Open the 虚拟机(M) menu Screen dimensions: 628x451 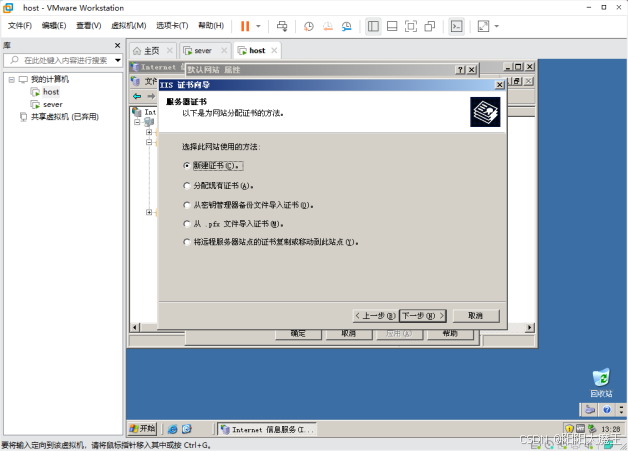tap(128, 26)
